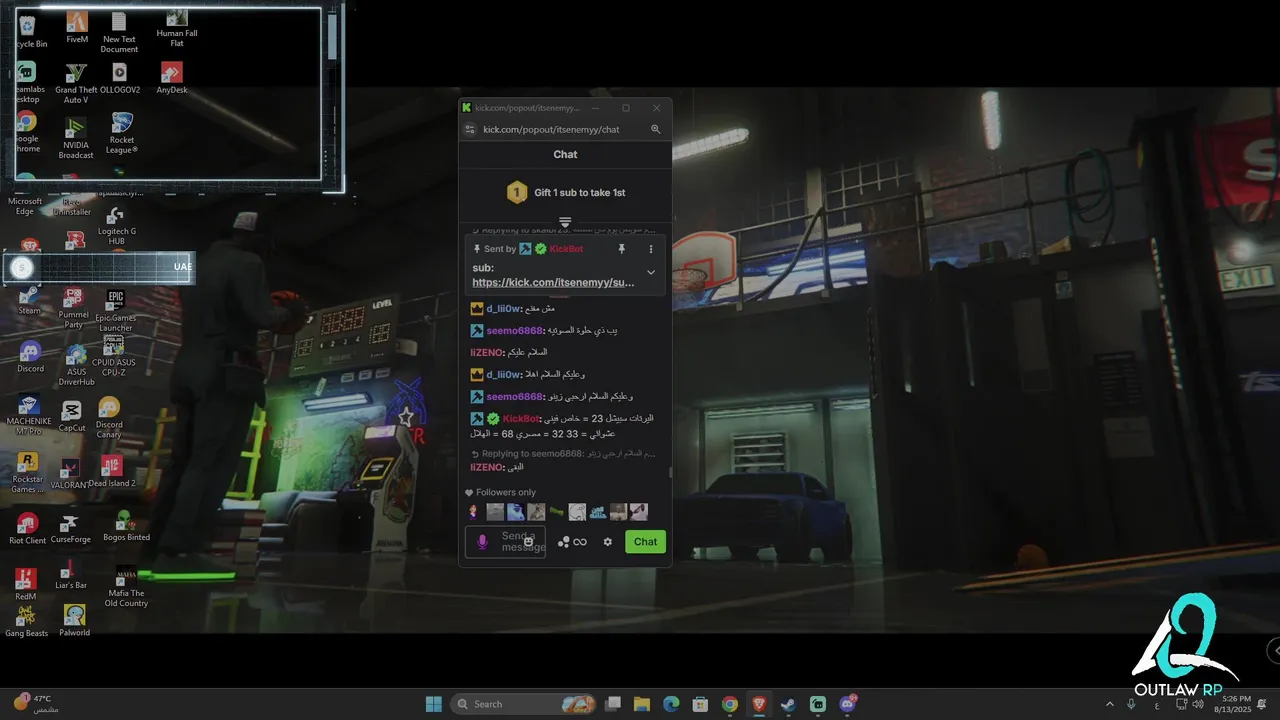Launch CurseForge desktop icon
Screen dimensions: 1280x720
click(x=70, y=530)
